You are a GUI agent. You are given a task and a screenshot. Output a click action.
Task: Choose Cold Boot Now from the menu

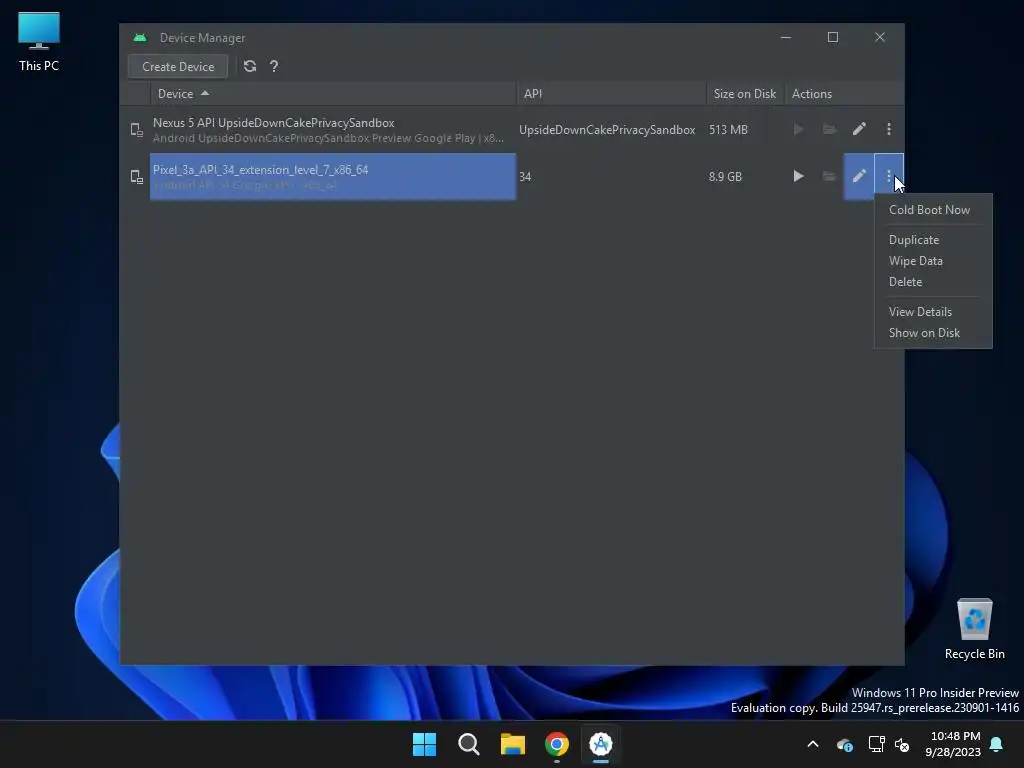click(933, 210)
